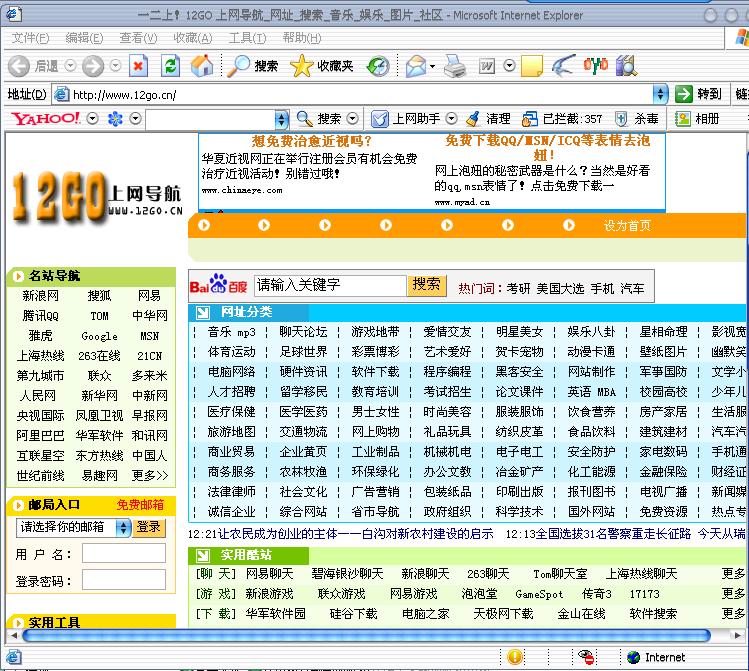The image size is (749, 671).
Task: Click the 杀毒 antivirus toolbar icon
Action: coord(621,118)
